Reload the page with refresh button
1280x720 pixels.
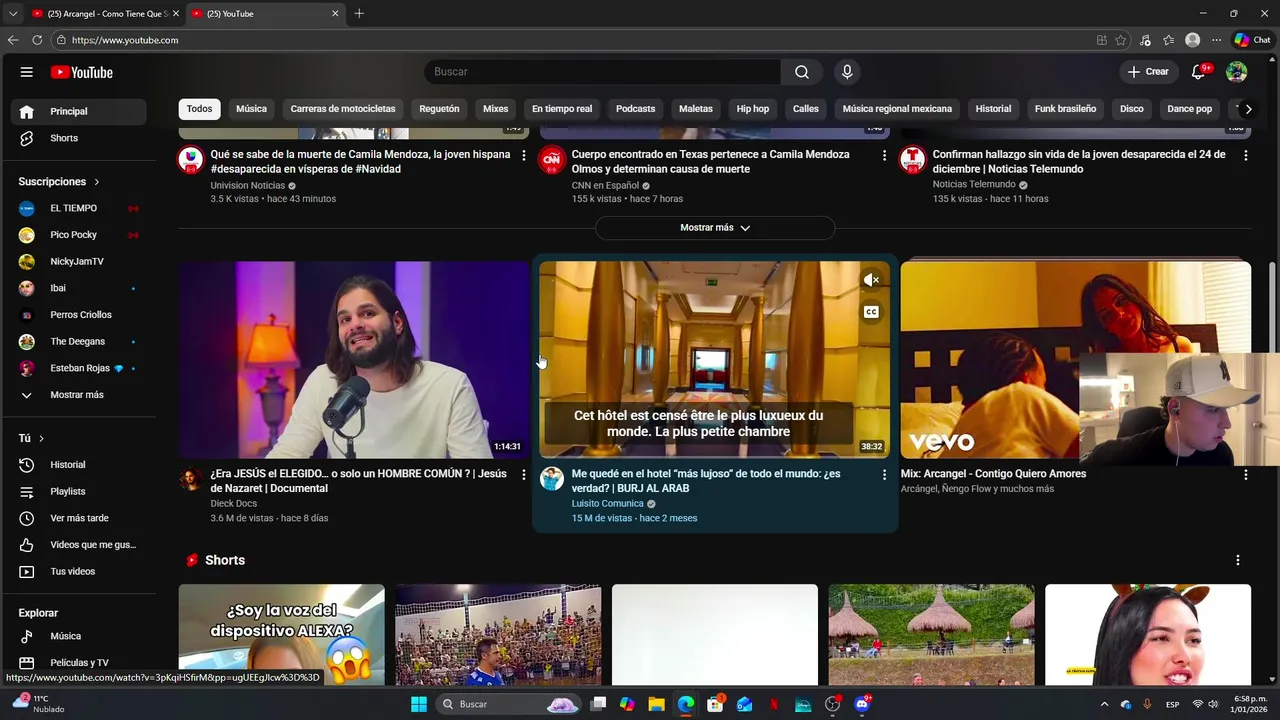pyautogui.click(x=37, y=40)
